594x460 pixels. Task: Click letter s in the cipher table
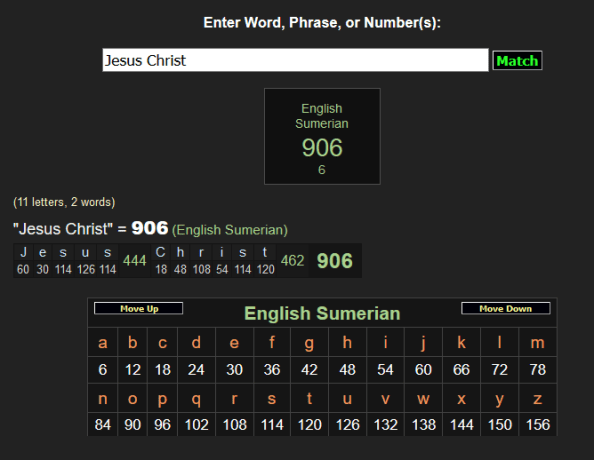coord(272,399)
